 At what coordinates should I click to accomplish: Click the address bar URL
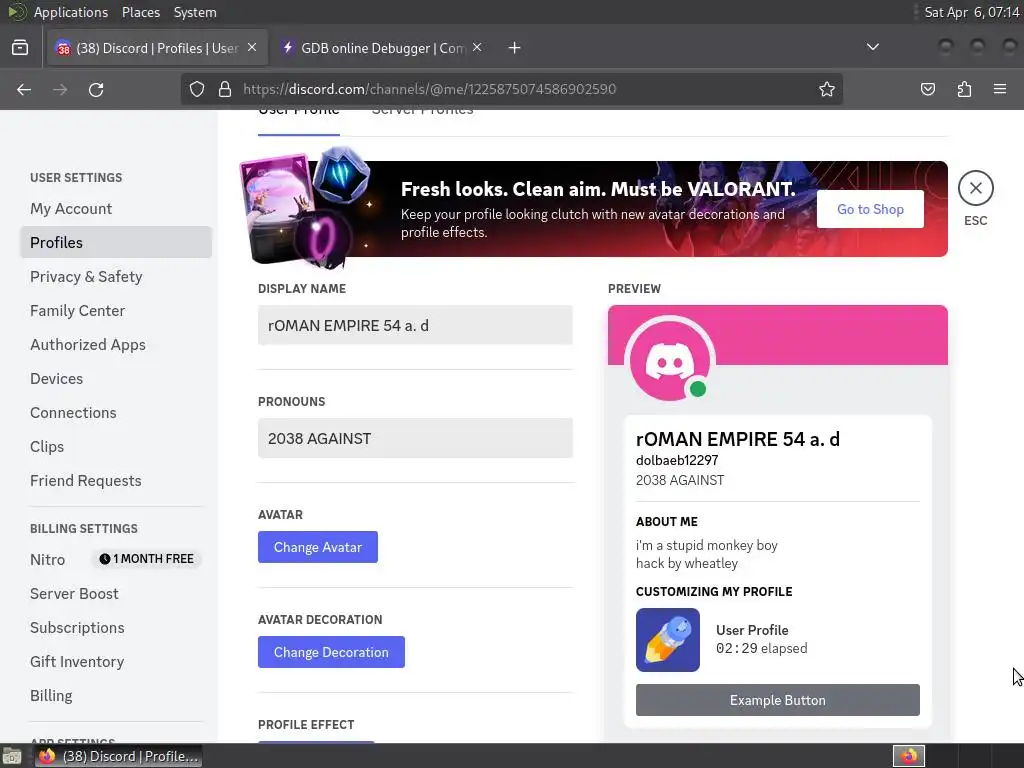point(429,89)
